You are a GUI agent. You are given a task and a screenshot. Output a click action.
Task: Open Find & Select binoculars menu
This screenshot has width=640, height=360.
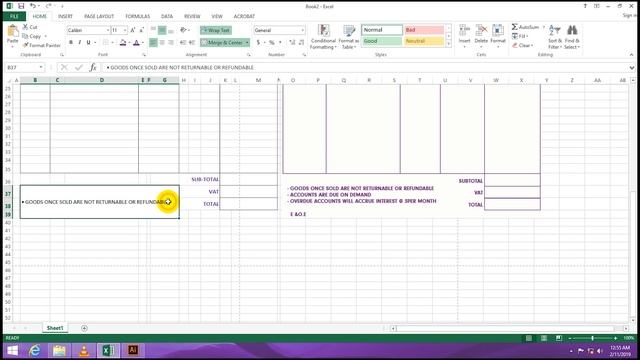coord(572,37)
